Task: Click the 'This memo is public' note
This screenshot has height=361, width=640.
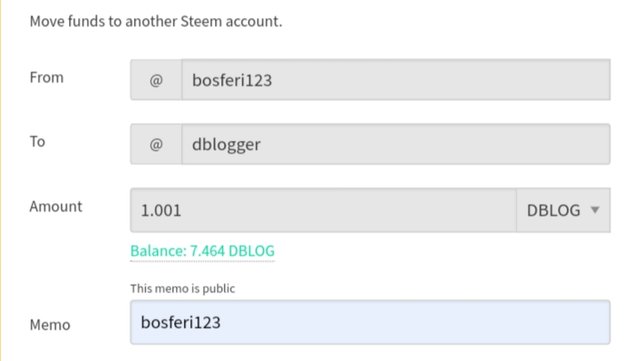Action: point(182,288)
